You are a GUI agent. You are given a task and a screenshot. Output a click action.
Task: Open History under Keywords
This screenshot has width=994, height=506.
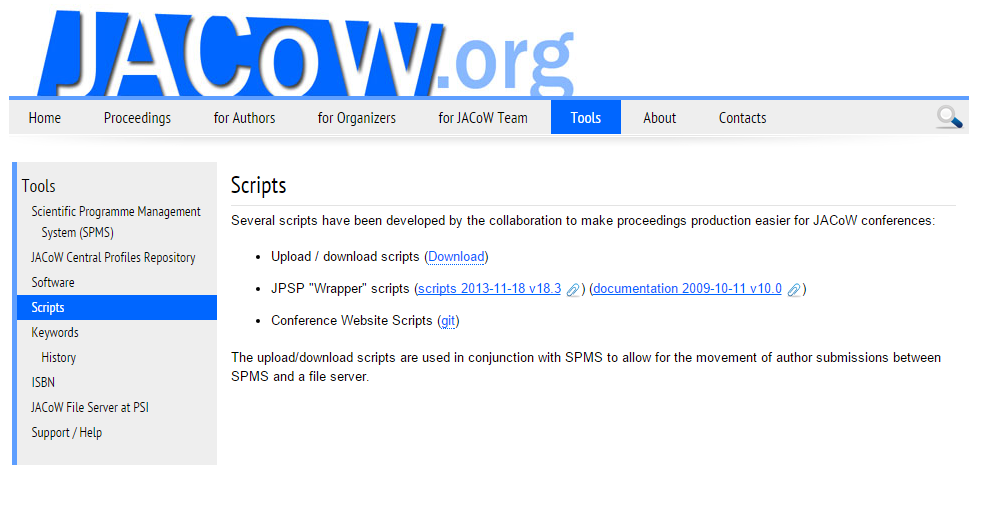[58, 358]
